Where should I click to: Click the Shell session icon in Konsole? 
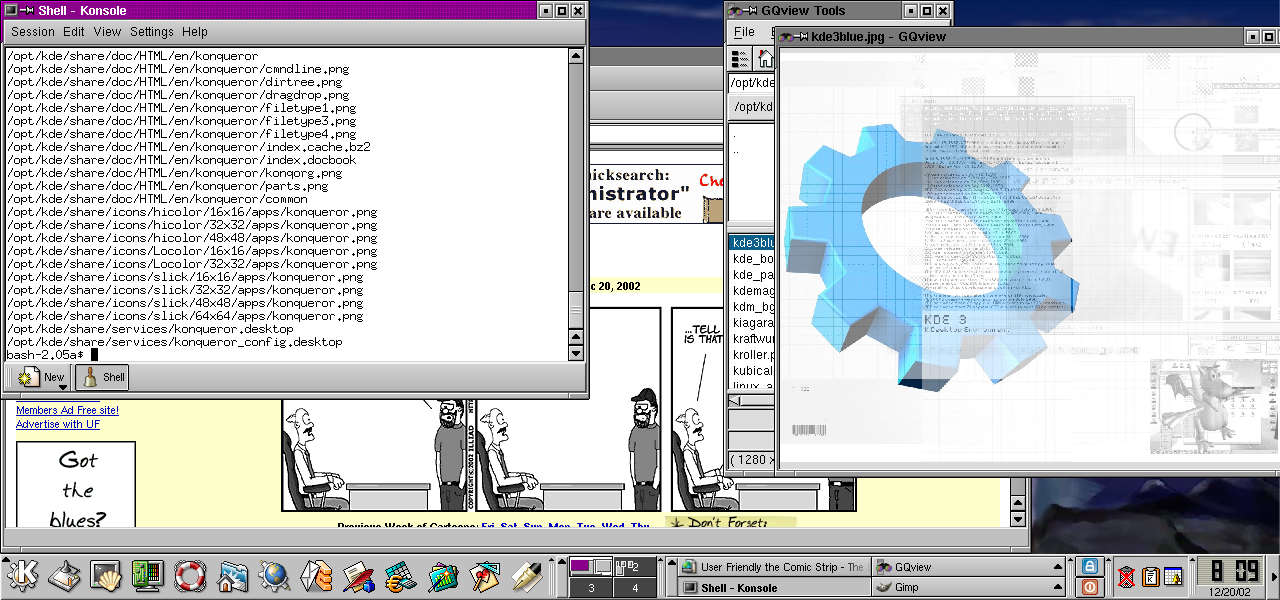(x=102, y=377)
